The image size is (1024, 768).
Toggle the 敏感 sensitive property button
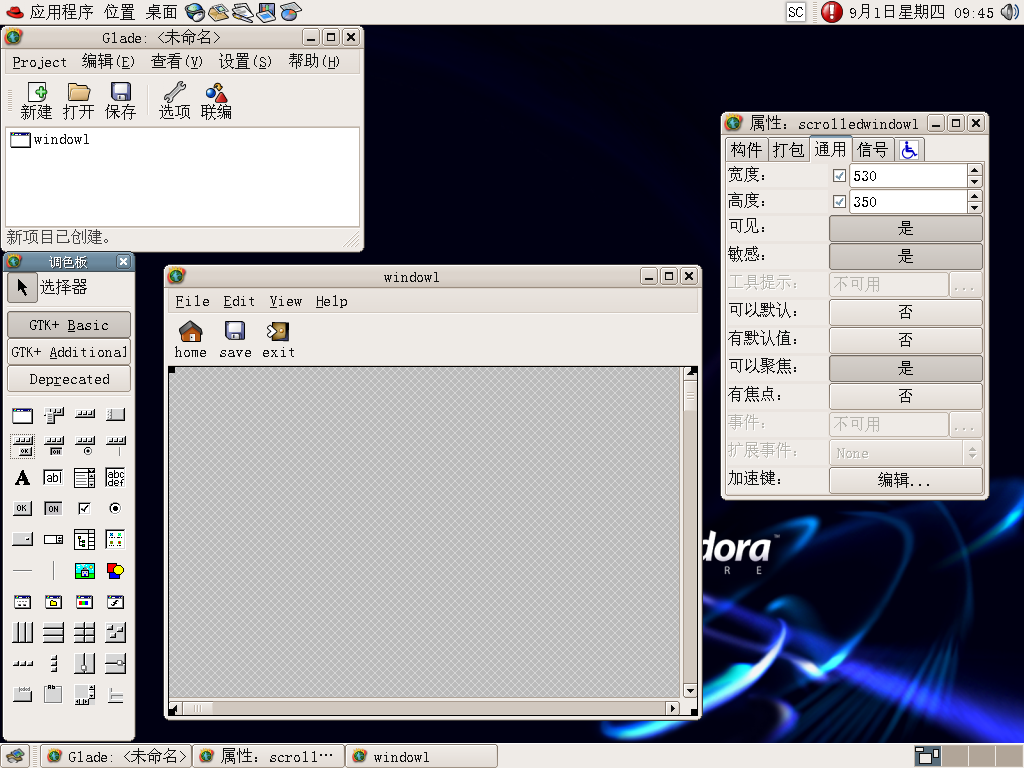coord(906,256)
